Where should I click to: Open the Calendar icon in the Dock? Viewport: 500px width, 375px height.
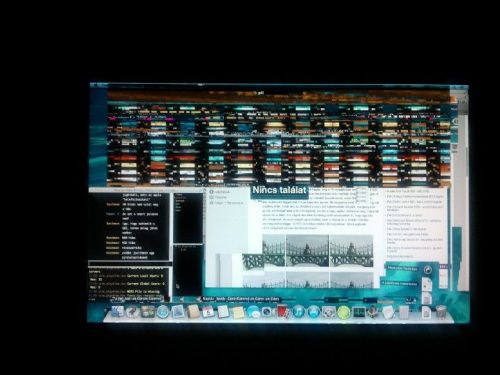[x=208, y=312]
